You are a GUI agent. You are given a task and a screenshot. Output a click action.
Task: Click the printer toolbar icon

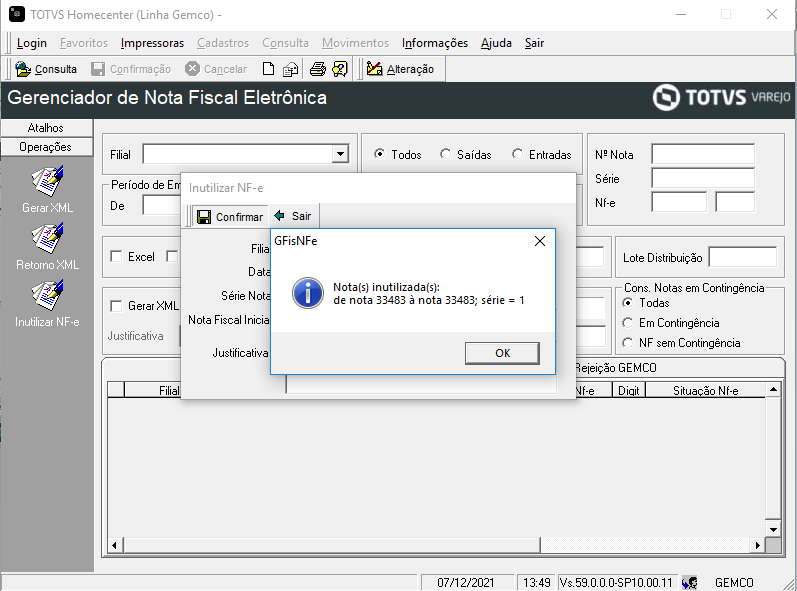coord(318,69)
